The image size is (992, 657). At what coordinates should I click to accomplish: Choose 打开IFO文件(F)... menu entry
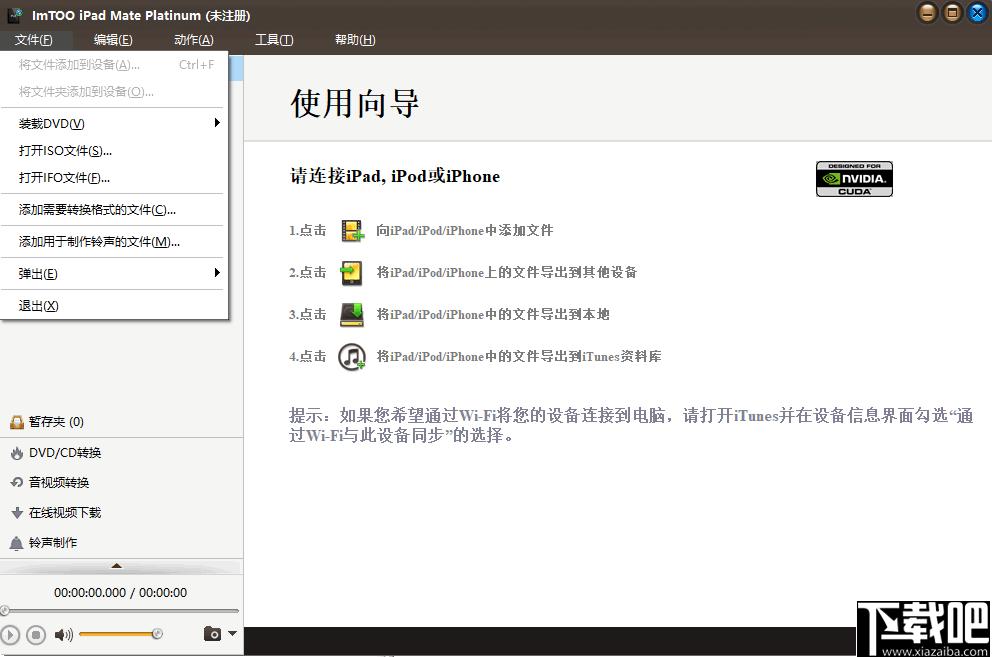pos(114,178)
